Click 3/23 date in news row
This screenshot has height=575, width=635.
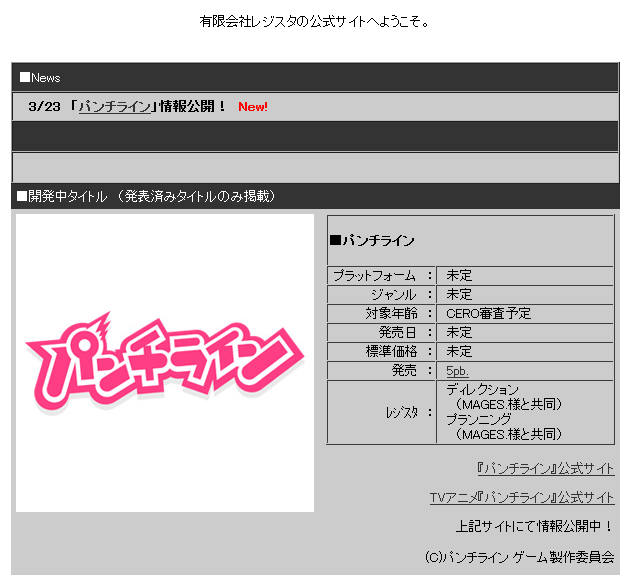point(45,106)
